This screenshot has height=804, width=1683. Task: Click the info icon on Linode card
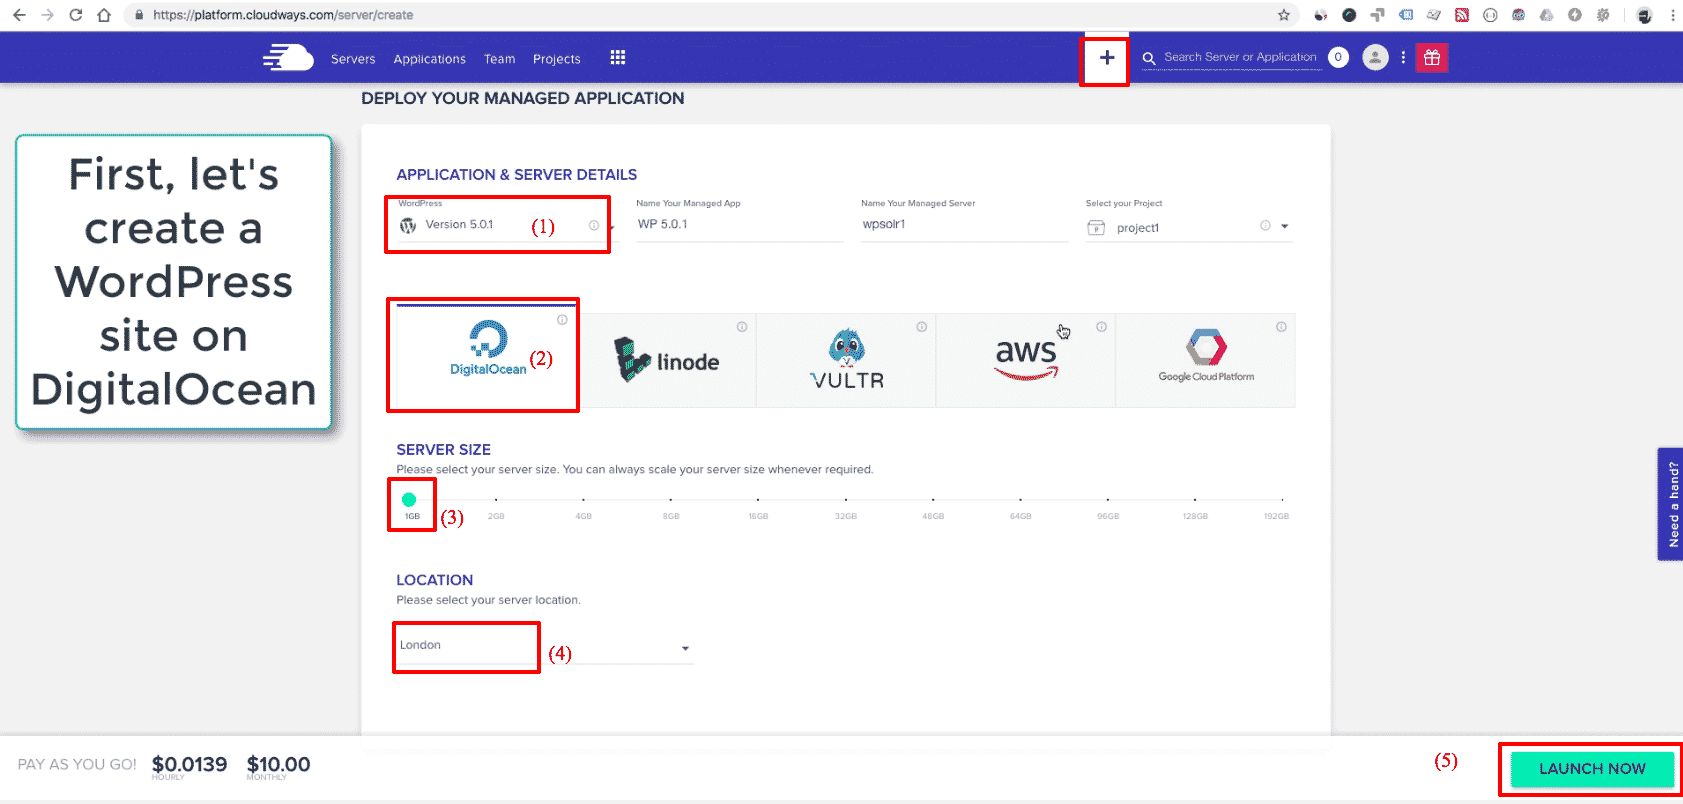(x=742, y=327)
